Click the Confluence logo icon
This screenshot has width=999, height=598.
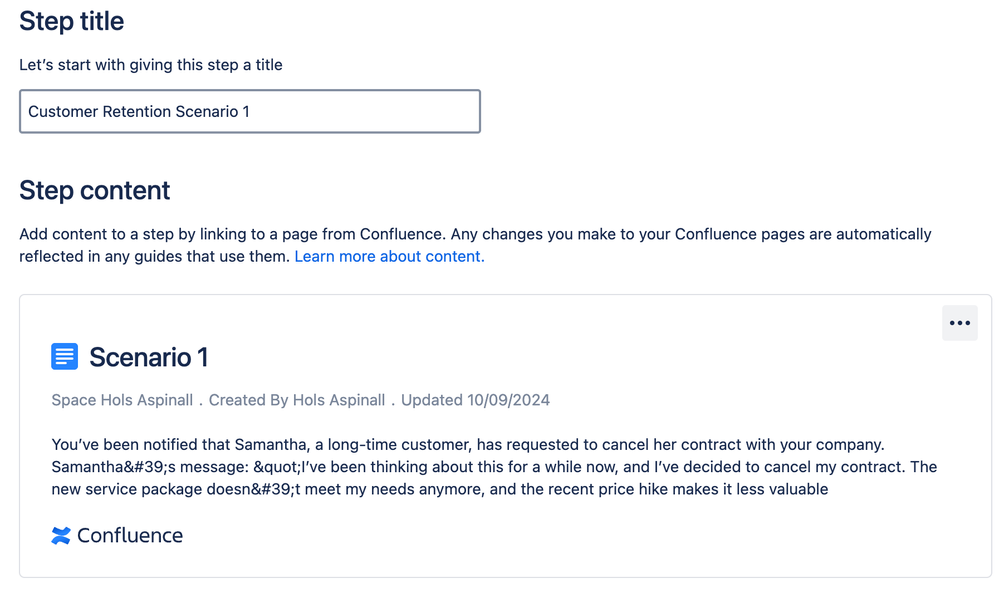61,535
